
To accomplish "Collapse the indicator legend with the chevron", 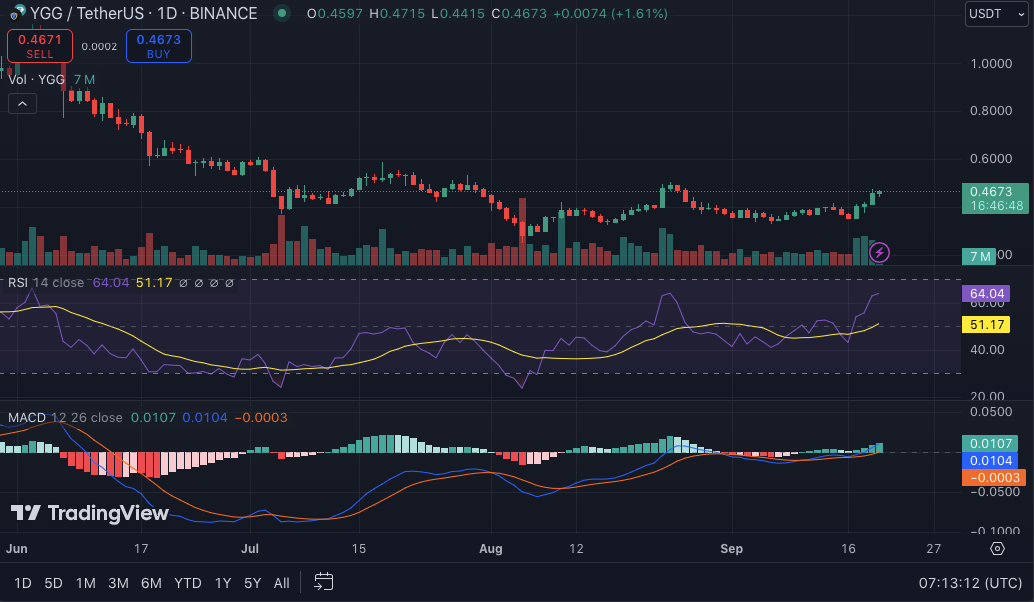I will 22,103.
